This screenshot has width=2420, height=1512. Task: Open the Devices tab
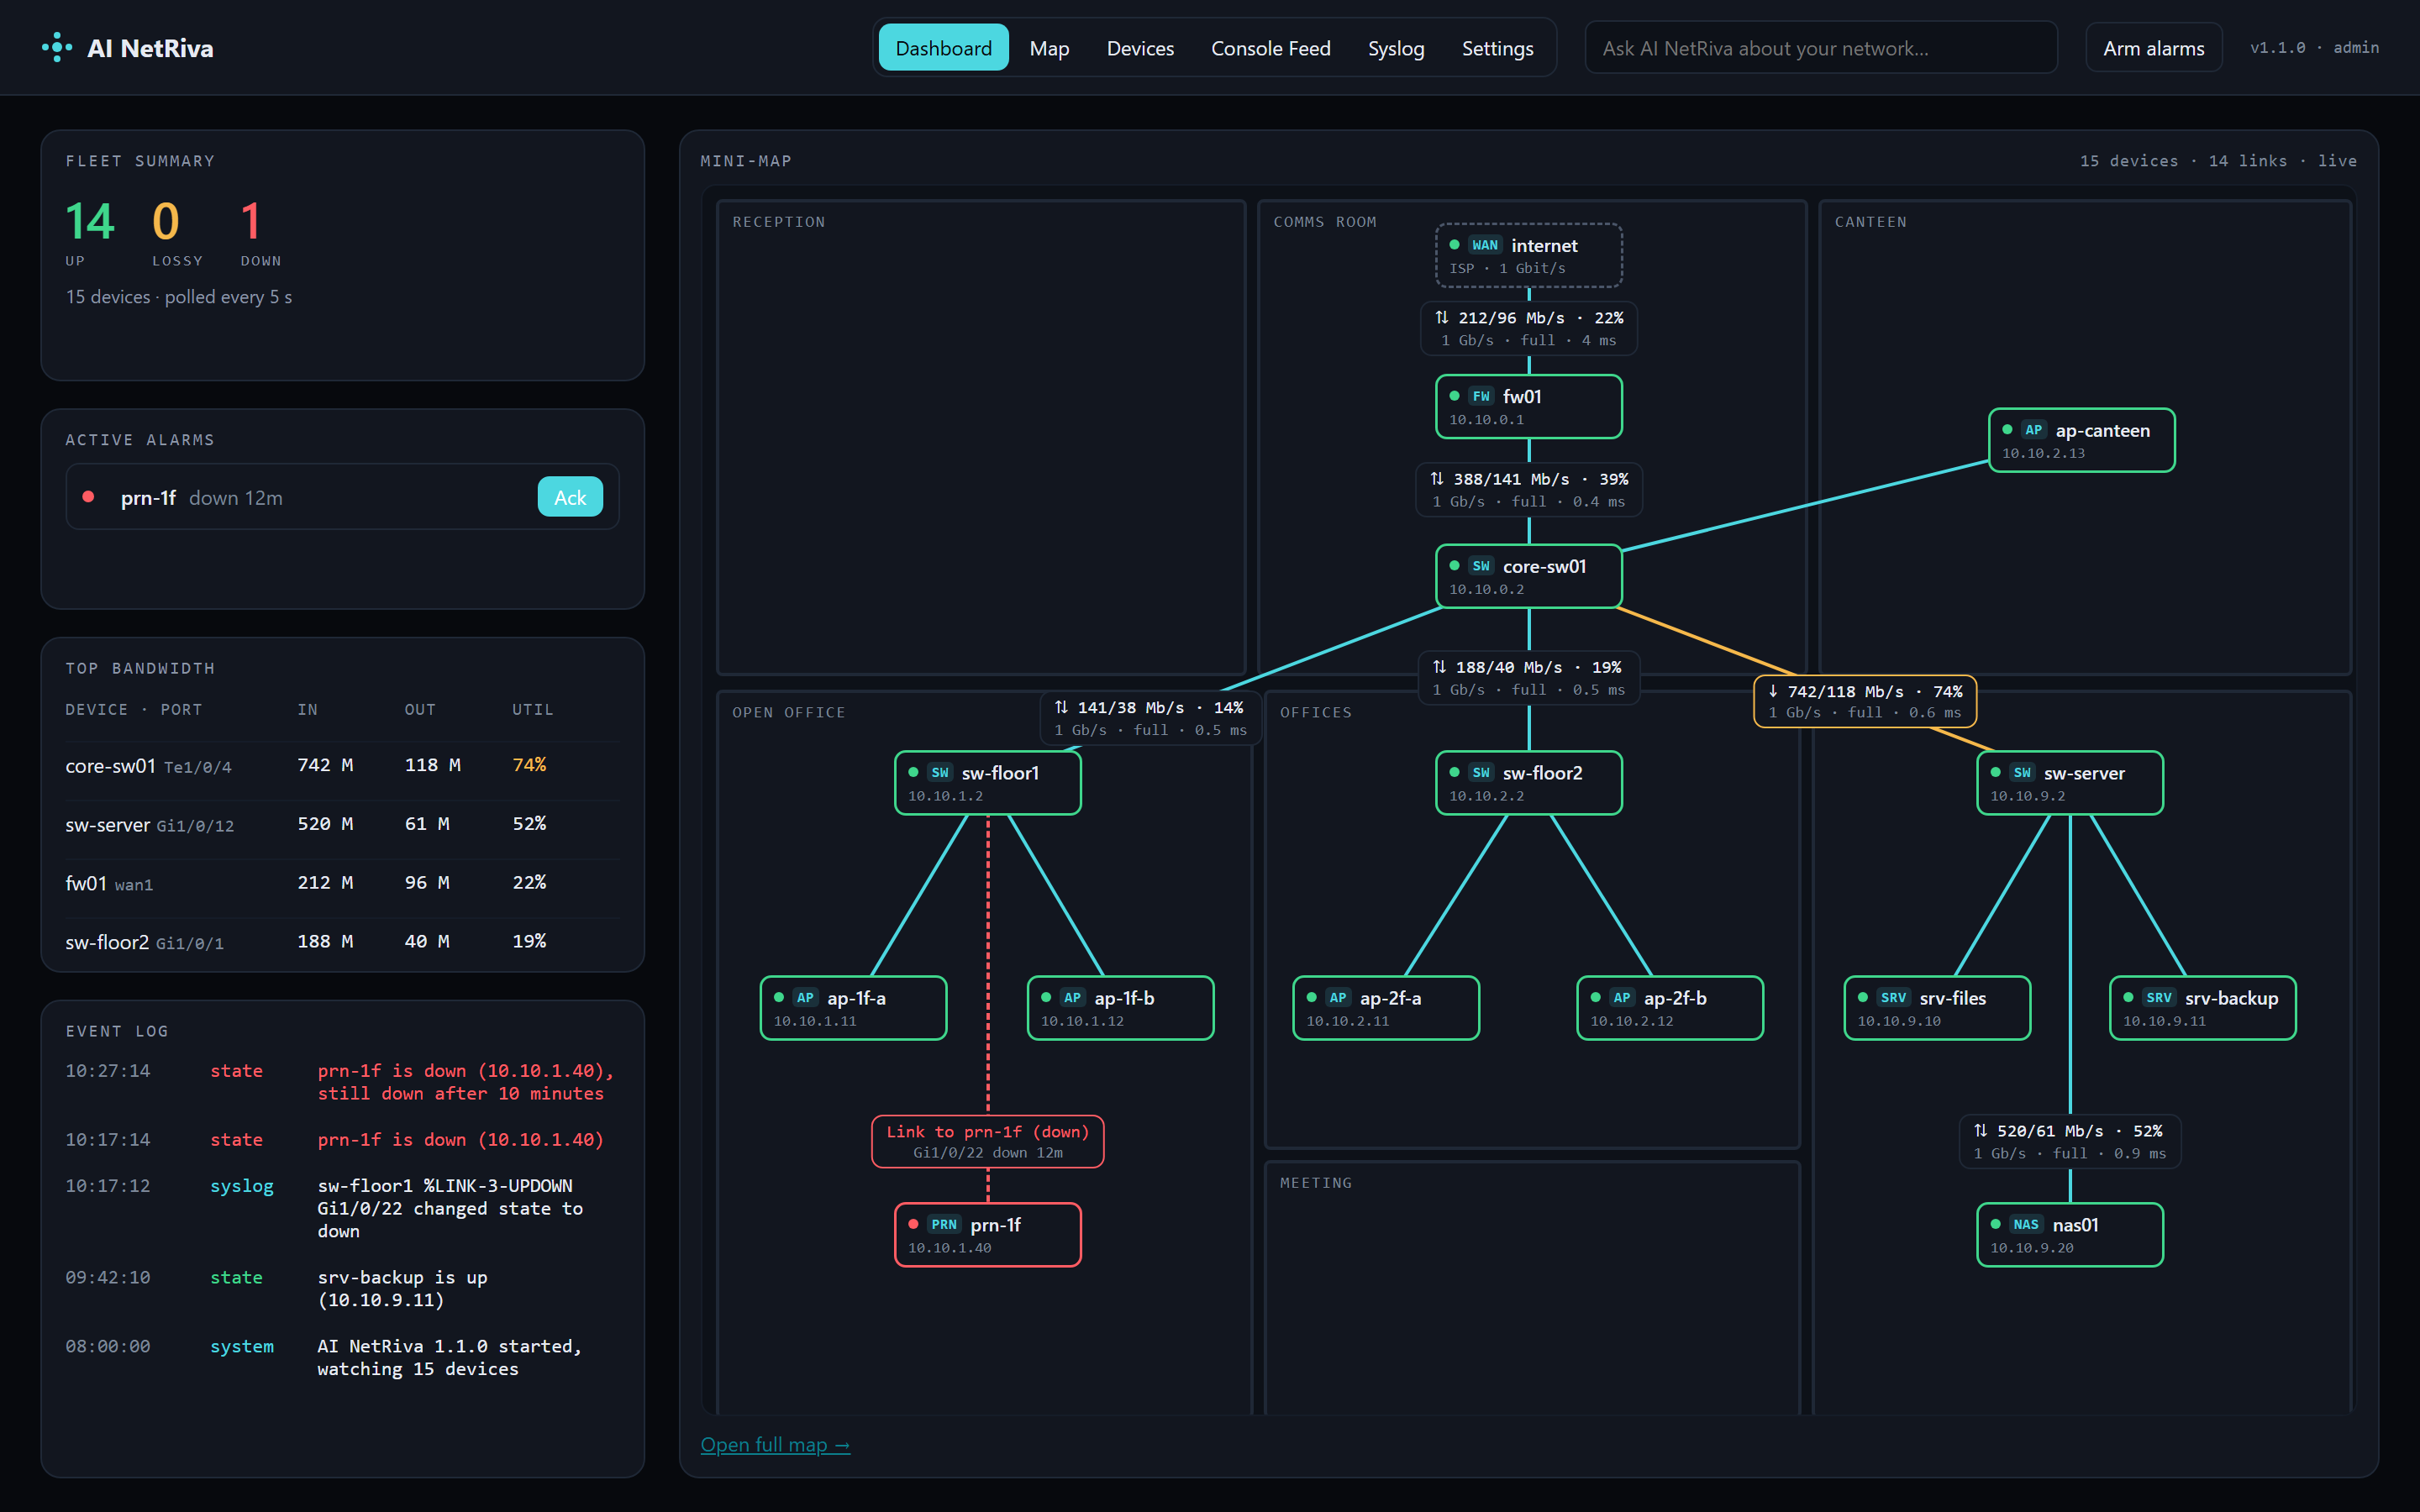[1140, 48]
